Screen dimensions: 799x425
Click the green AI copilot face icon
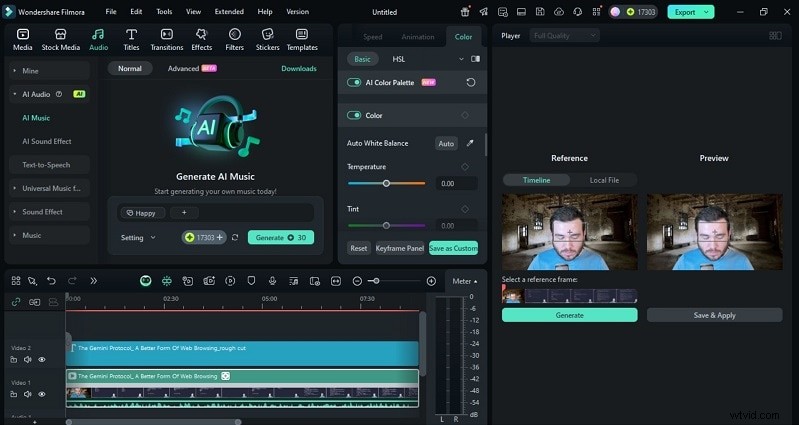[x=146, y=281]
